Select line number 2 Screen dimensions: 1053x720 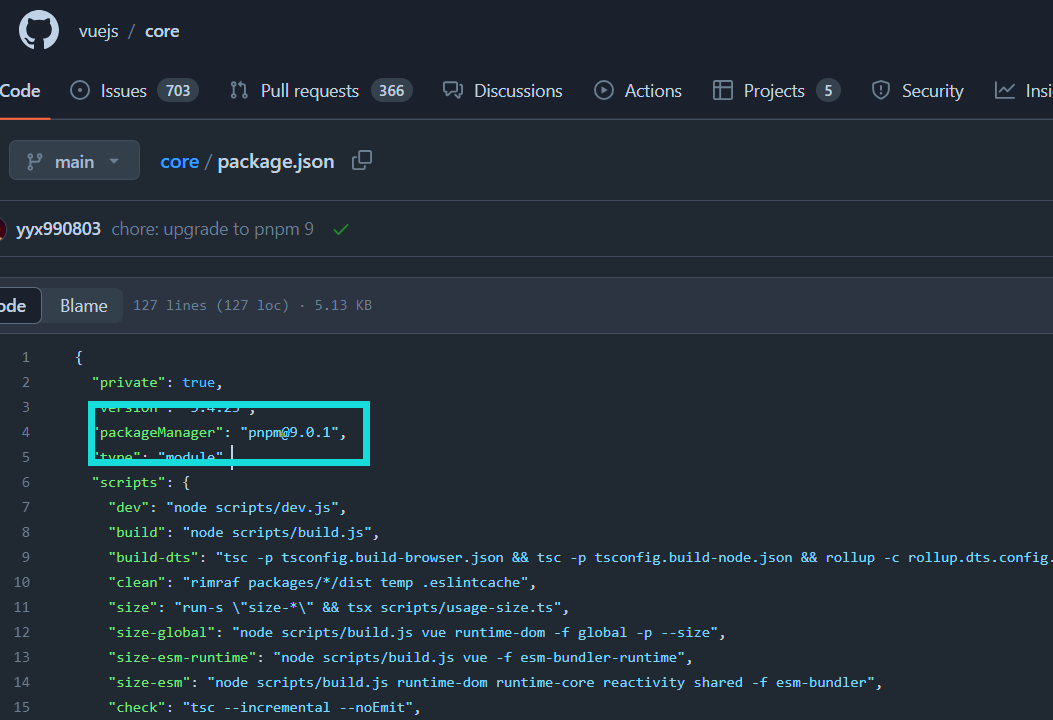pos(26,382)
